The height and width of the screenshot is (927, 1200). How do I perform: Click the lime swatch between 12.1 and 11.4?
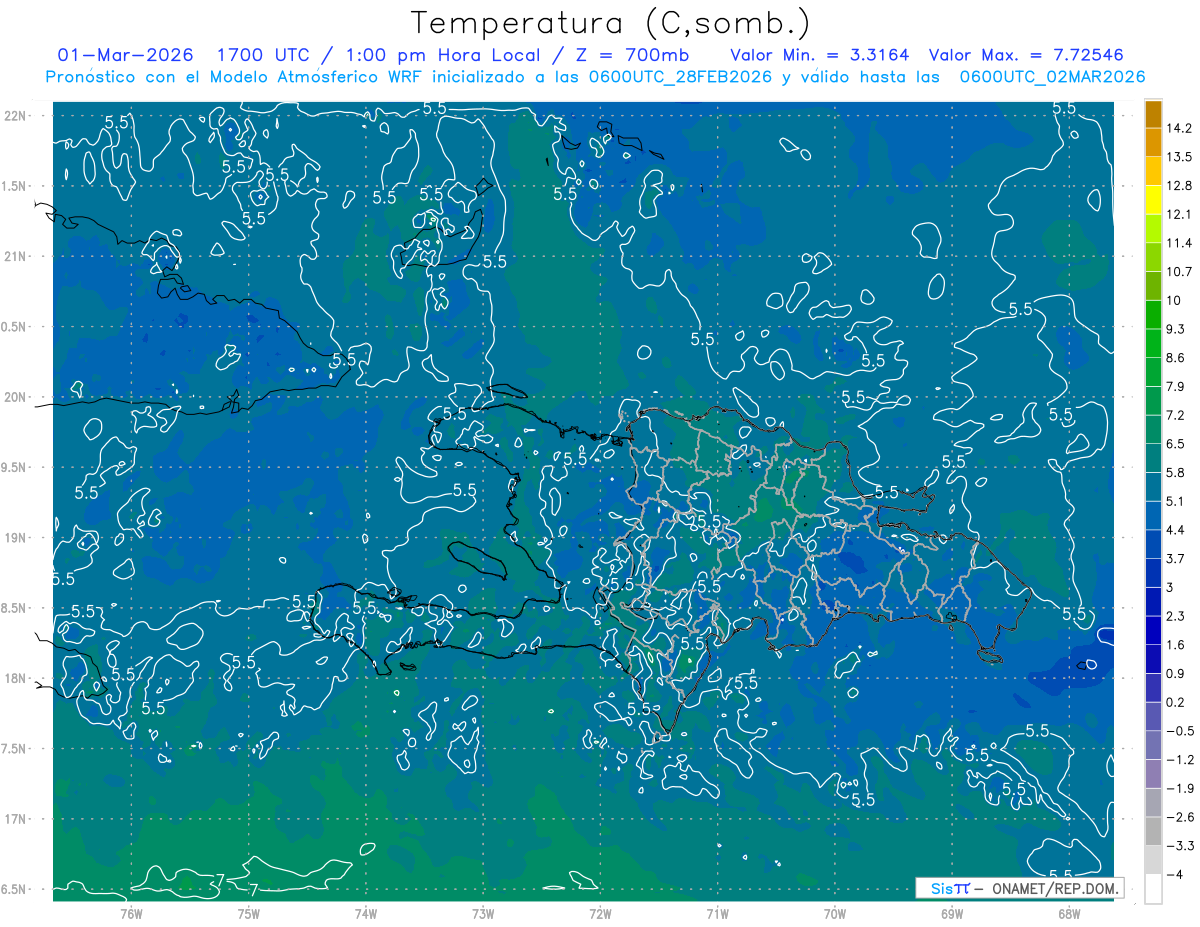[1153, 228]
